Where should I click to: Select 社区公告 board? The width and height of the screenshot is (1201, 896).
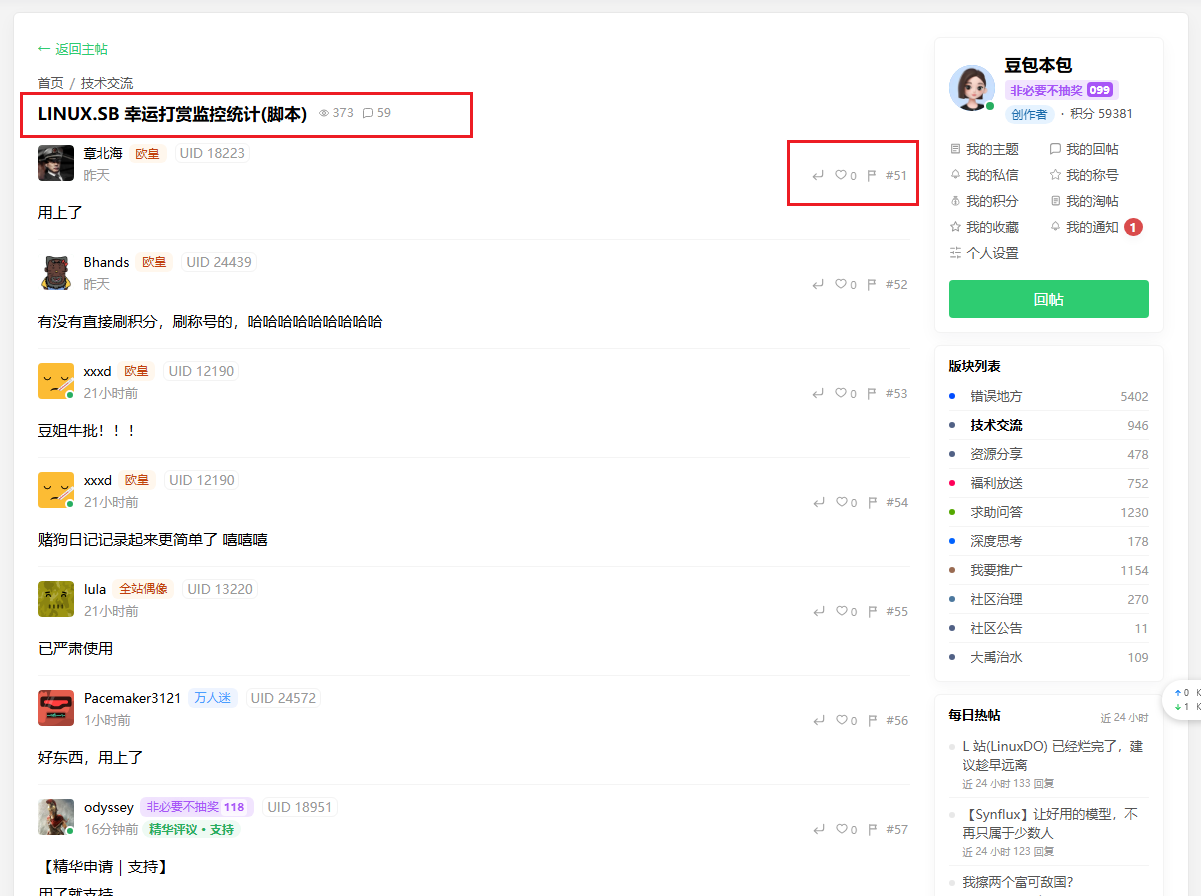click(x=1048, y=628)
